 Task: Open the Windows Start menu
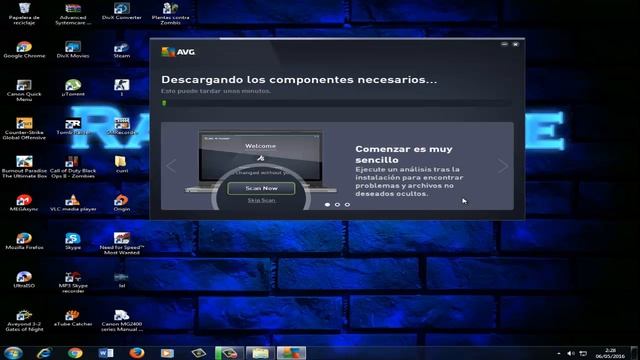pyautogui.click(x=13, y=353)
